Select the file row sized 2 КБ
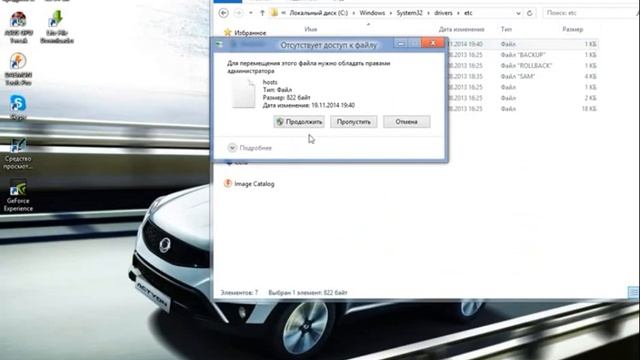 (522, 98)
